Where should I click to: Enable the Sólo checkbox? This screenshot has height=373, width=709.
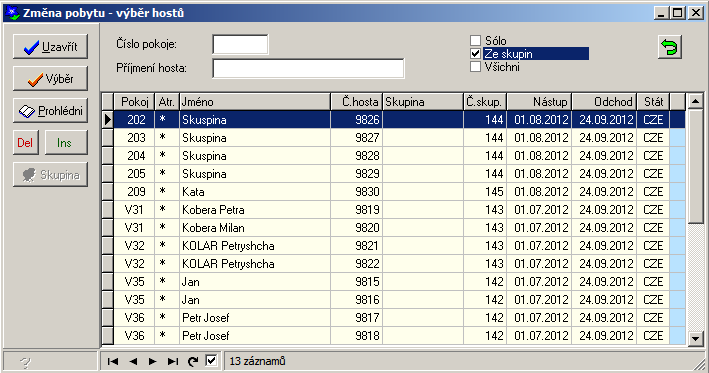click(x=475, y=41)
